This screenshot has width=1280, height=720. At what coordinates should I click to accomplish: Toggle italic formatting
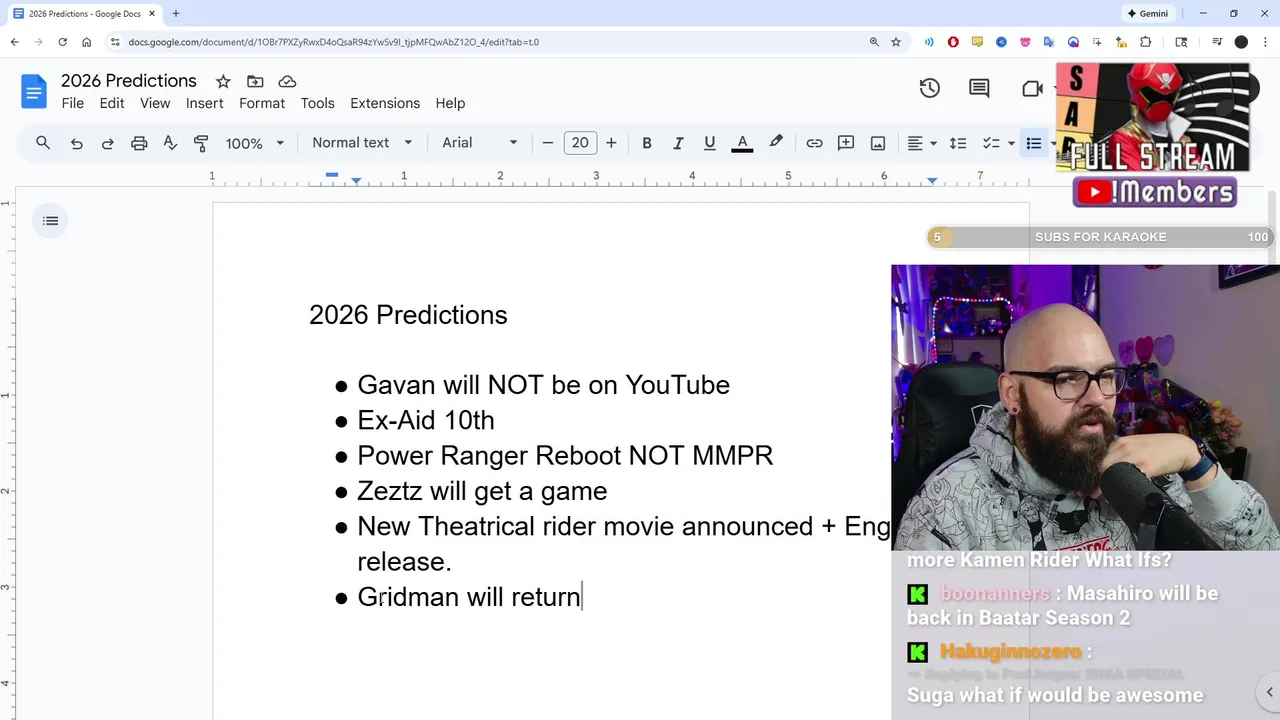(x=678, y=143)
